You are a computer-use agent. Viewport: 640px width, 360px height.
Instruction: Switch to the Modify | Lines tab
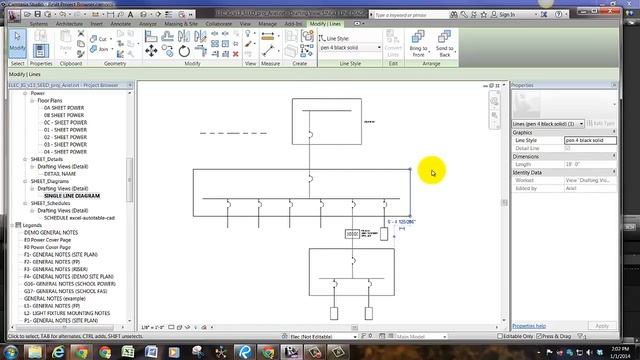pyautogui.click(x=325, y=24)
